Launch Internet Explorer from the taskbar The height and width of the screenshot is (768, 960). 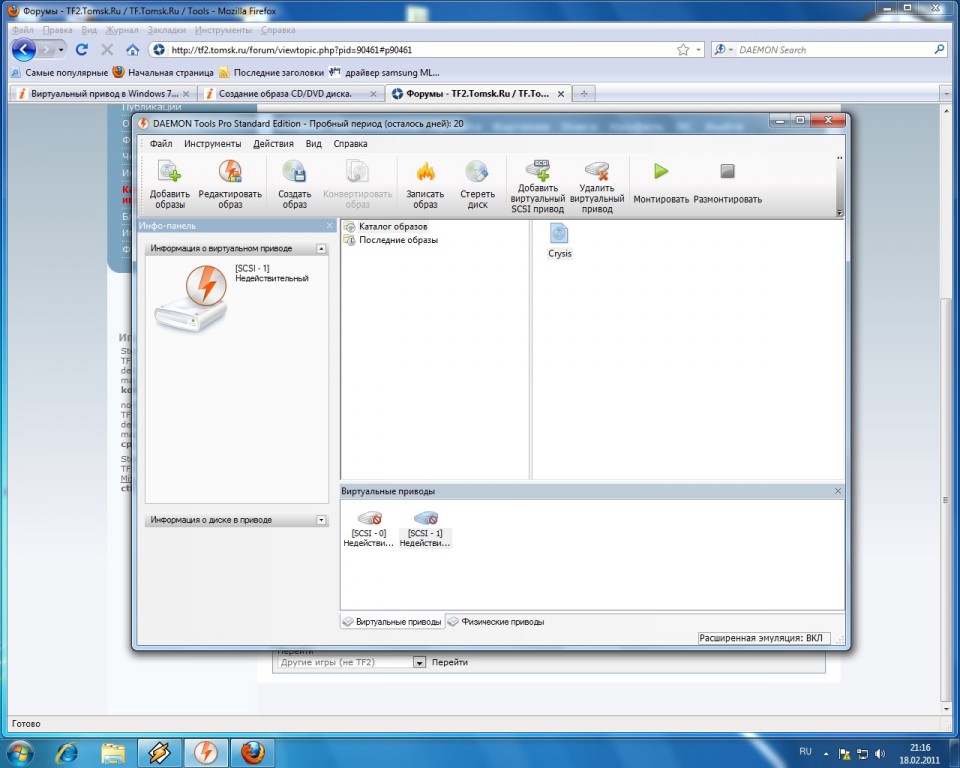tap(67, 752)
